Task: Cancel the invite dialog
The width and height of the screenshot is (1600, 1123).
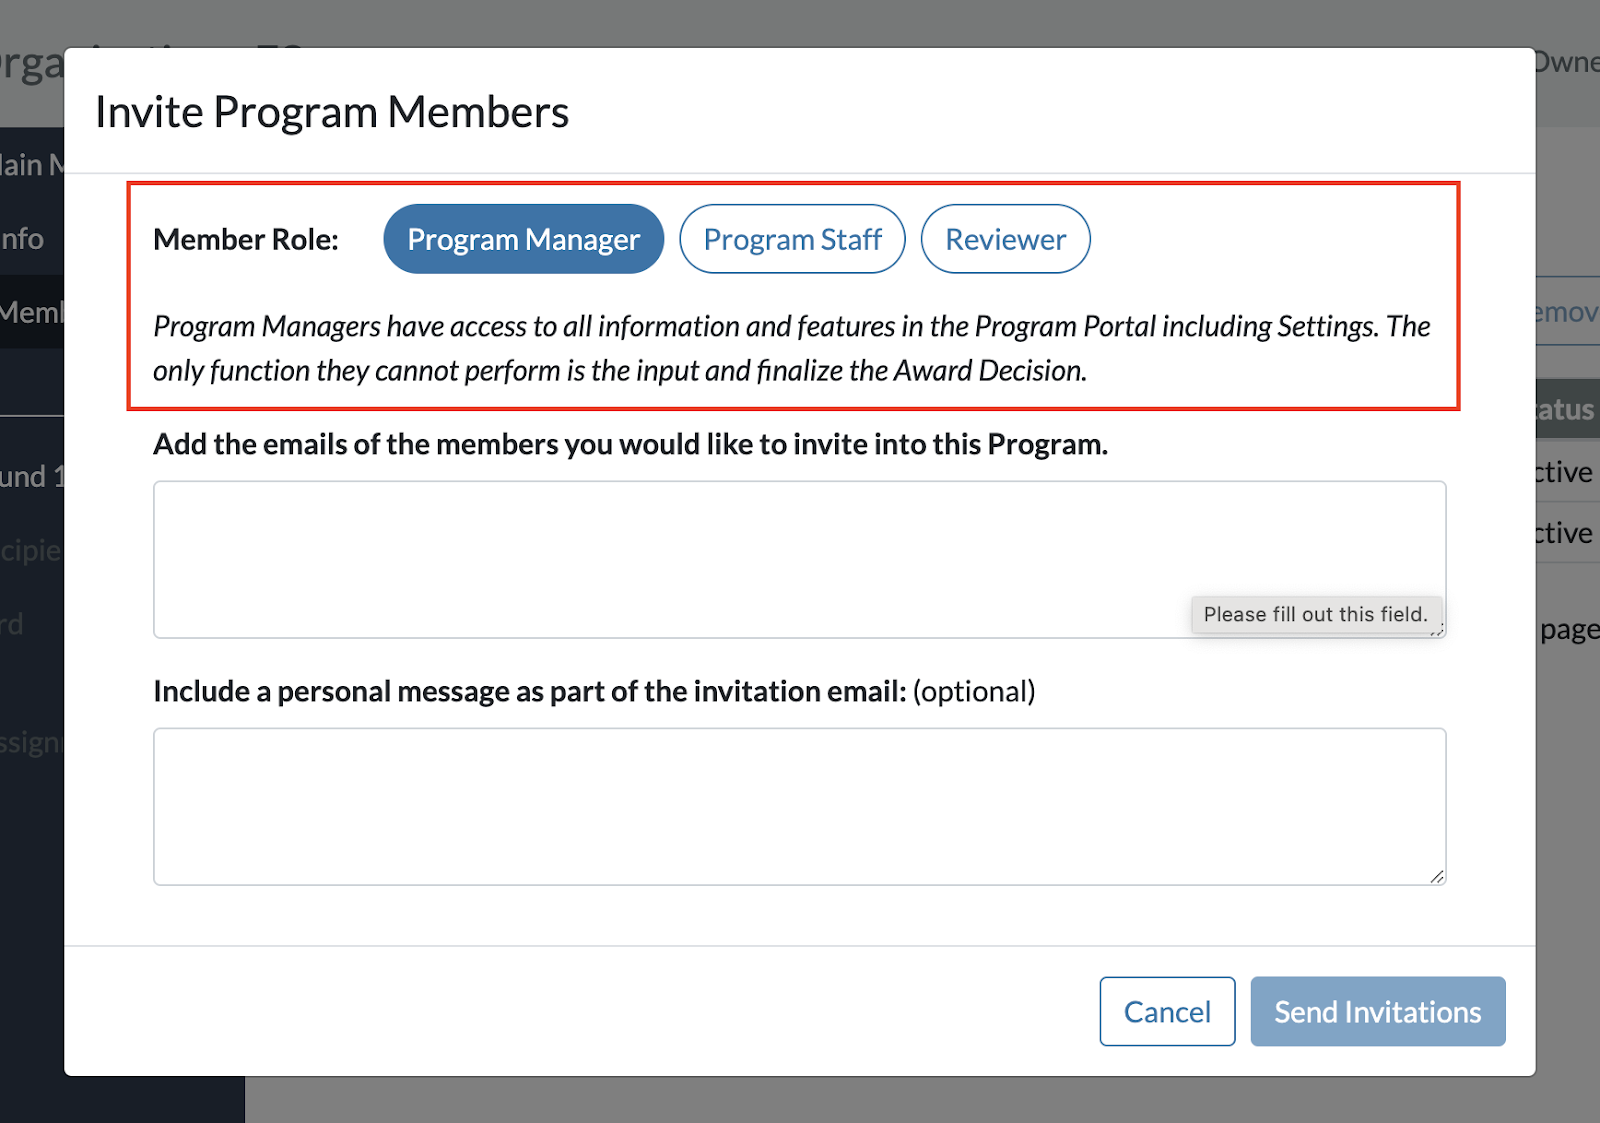Action: click(1167, 1011)
